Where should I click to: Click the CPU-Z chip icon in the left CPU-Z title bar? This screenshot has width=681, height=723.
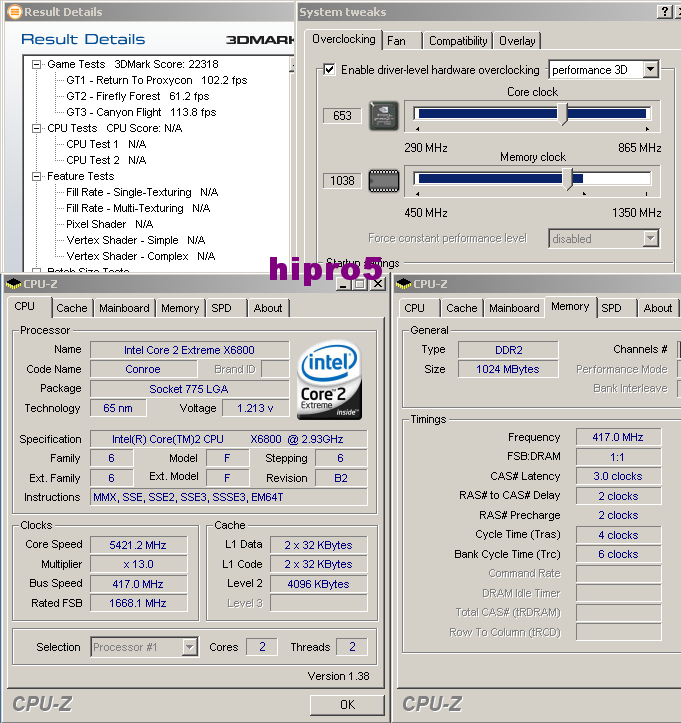(13, 284)
